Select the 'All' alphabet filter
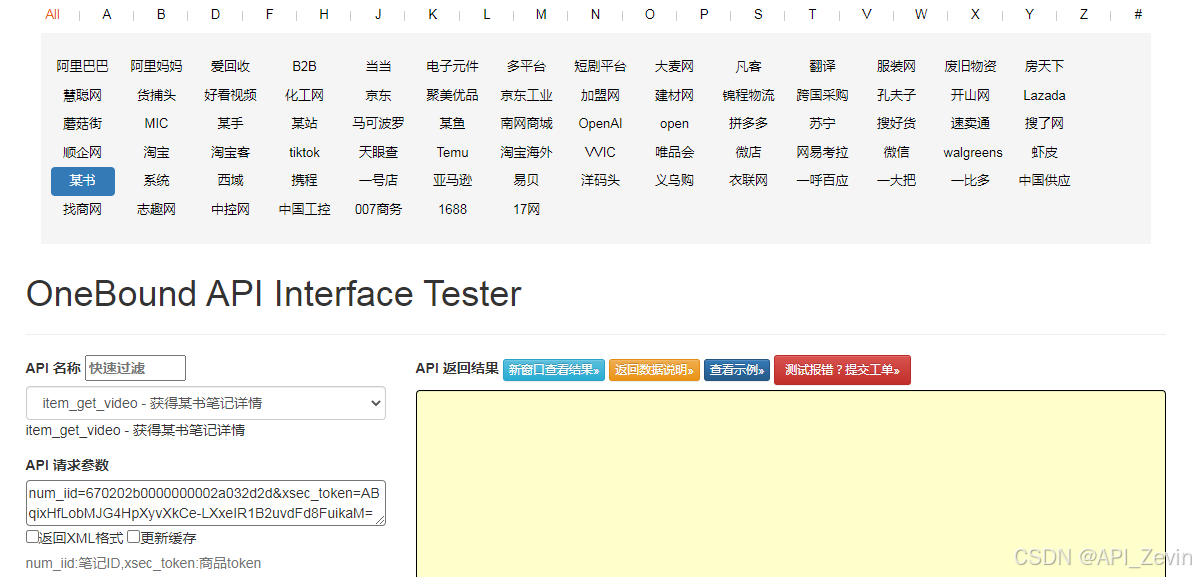The width and height of the screenshot is (1196, 577). point(53,15)
